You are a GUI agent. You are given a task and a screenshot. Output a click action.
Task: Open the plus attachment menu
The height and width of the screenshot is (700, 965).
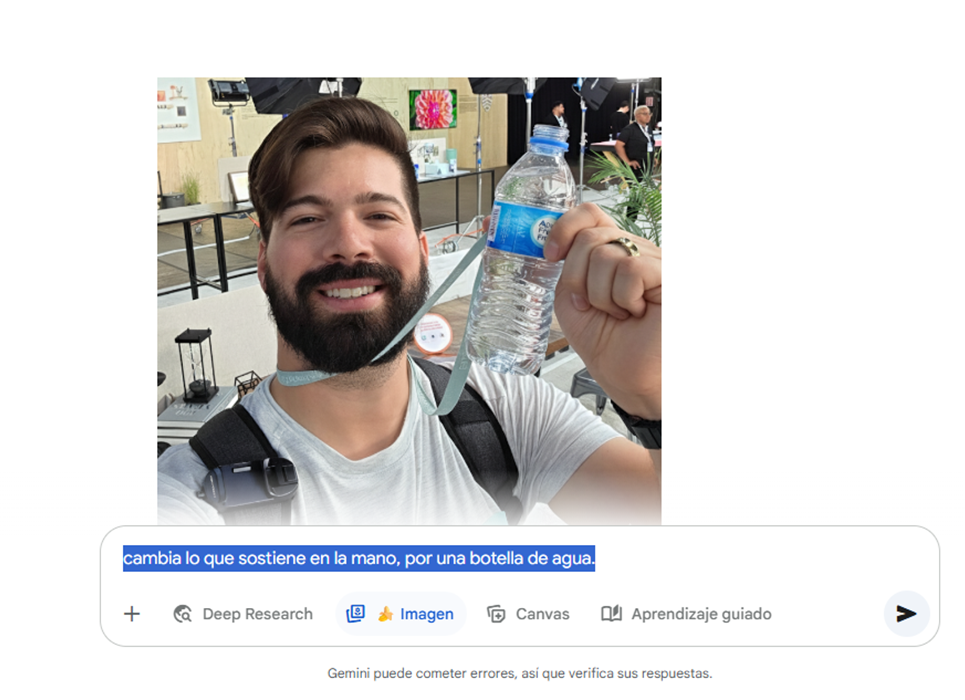[x=132, y=614]
